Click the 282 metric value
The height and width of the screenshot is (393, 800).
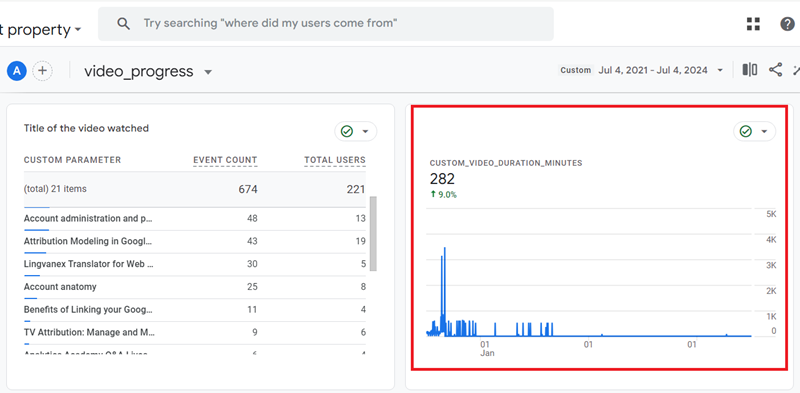[x=442, y=179]
